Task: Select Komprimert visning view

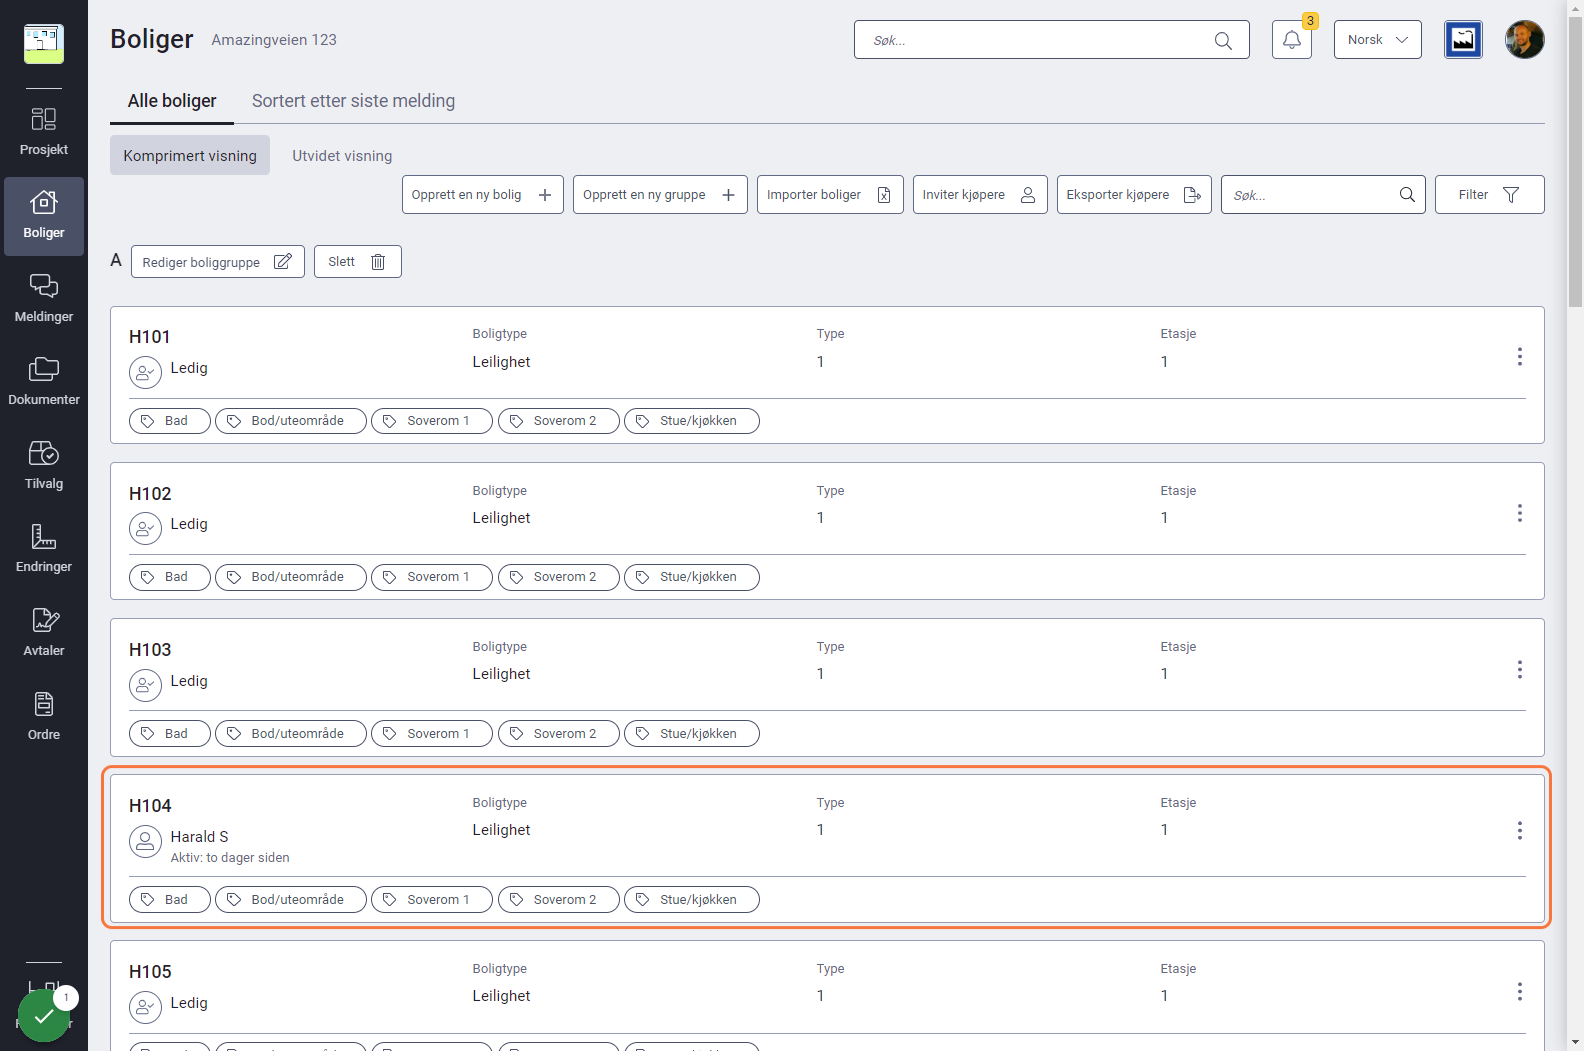Action: point(190,155)
